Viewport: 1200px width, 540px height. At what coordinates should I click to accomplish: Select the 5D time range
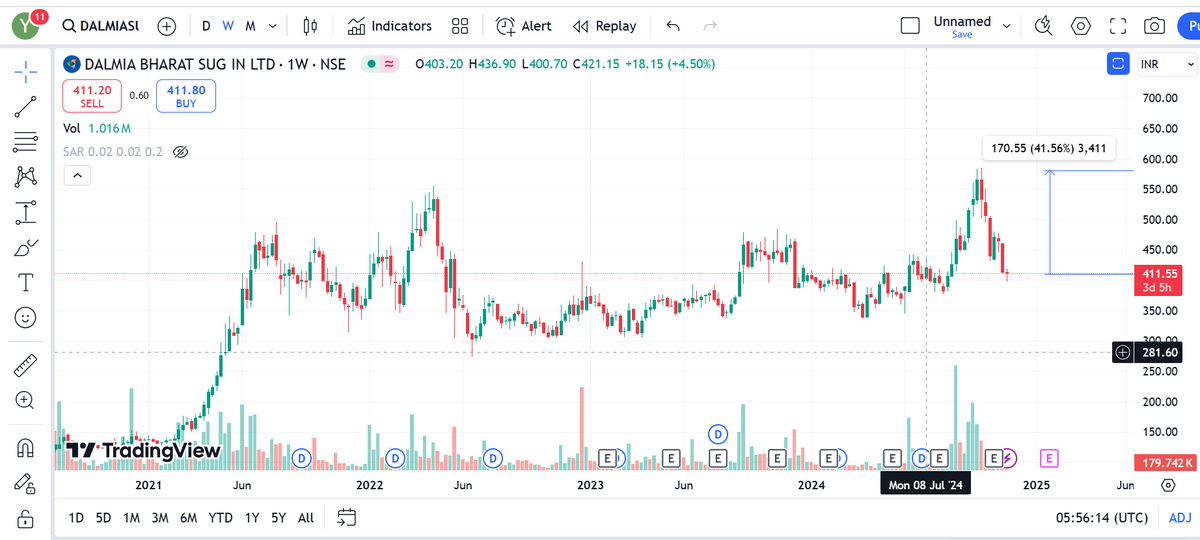click(x=104, y=518)
